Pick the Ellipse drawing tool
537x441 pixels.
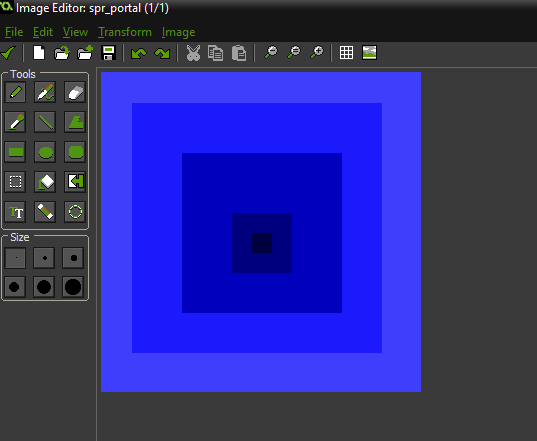click(45, 152)
